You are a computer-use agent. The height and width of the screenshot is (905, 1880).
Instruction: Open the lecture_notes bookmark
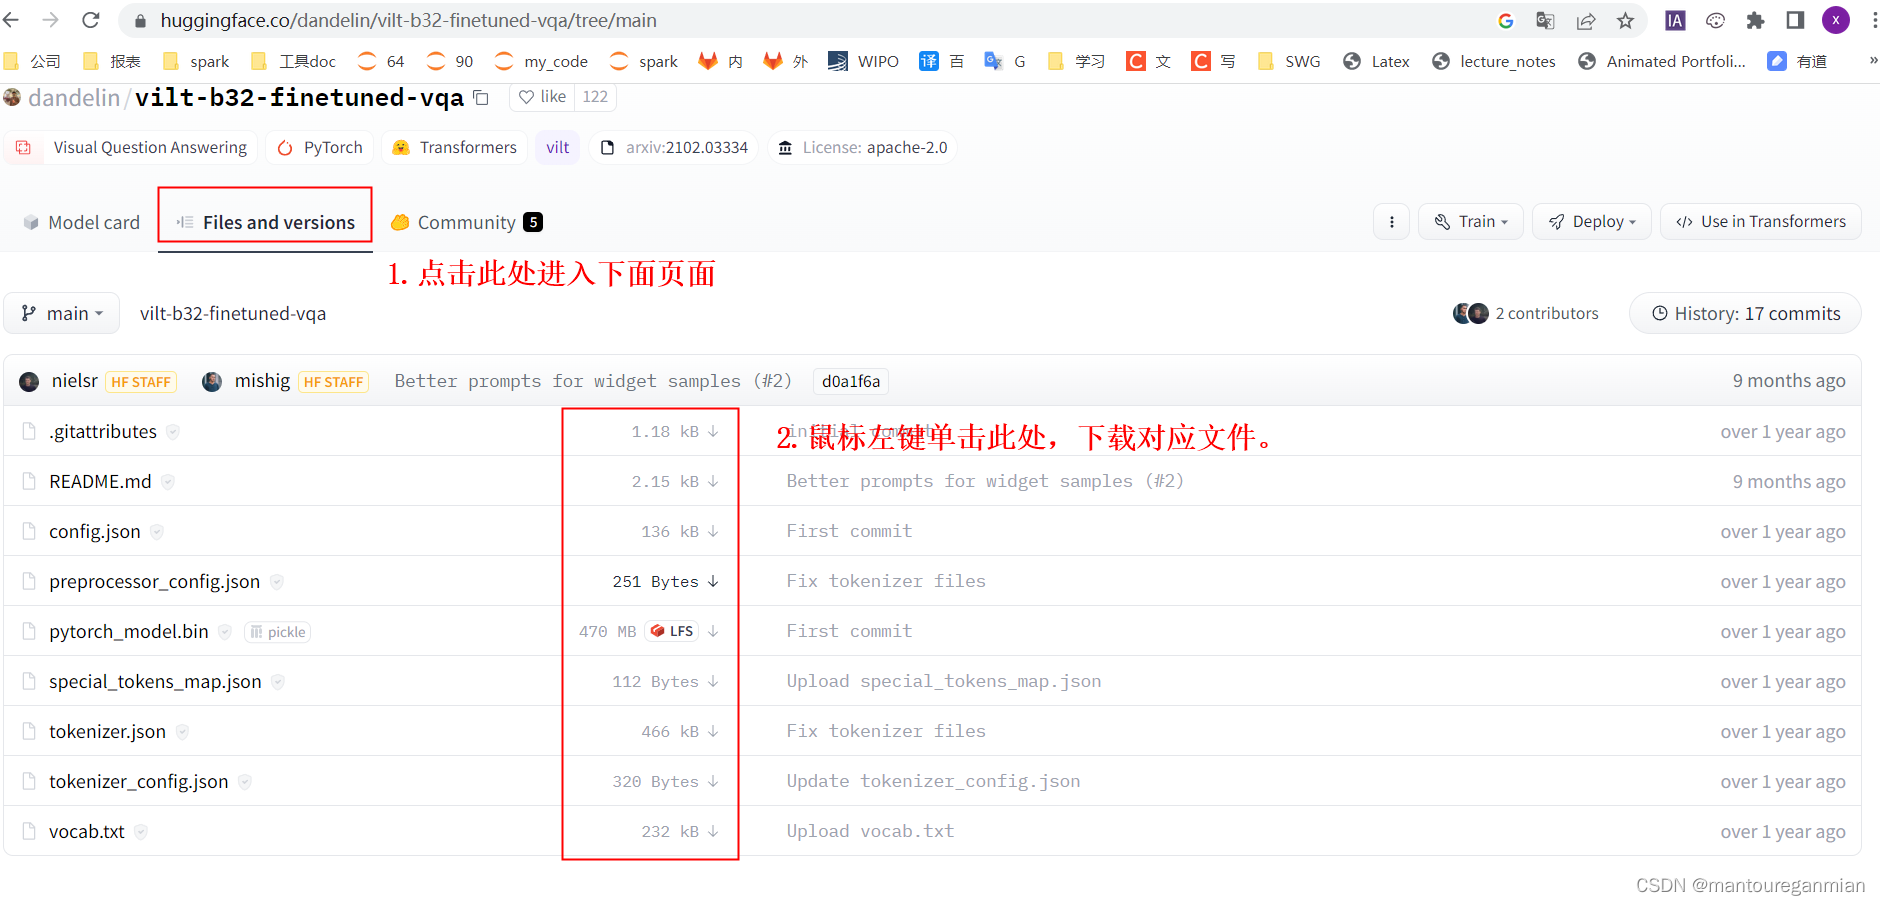tap(1494, 61)
